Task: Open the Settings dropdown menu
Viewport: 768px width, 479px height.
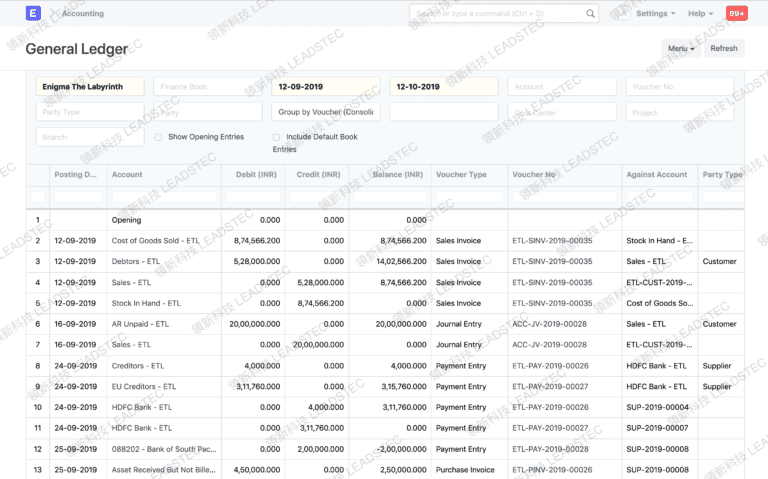Action: [655, 14]
